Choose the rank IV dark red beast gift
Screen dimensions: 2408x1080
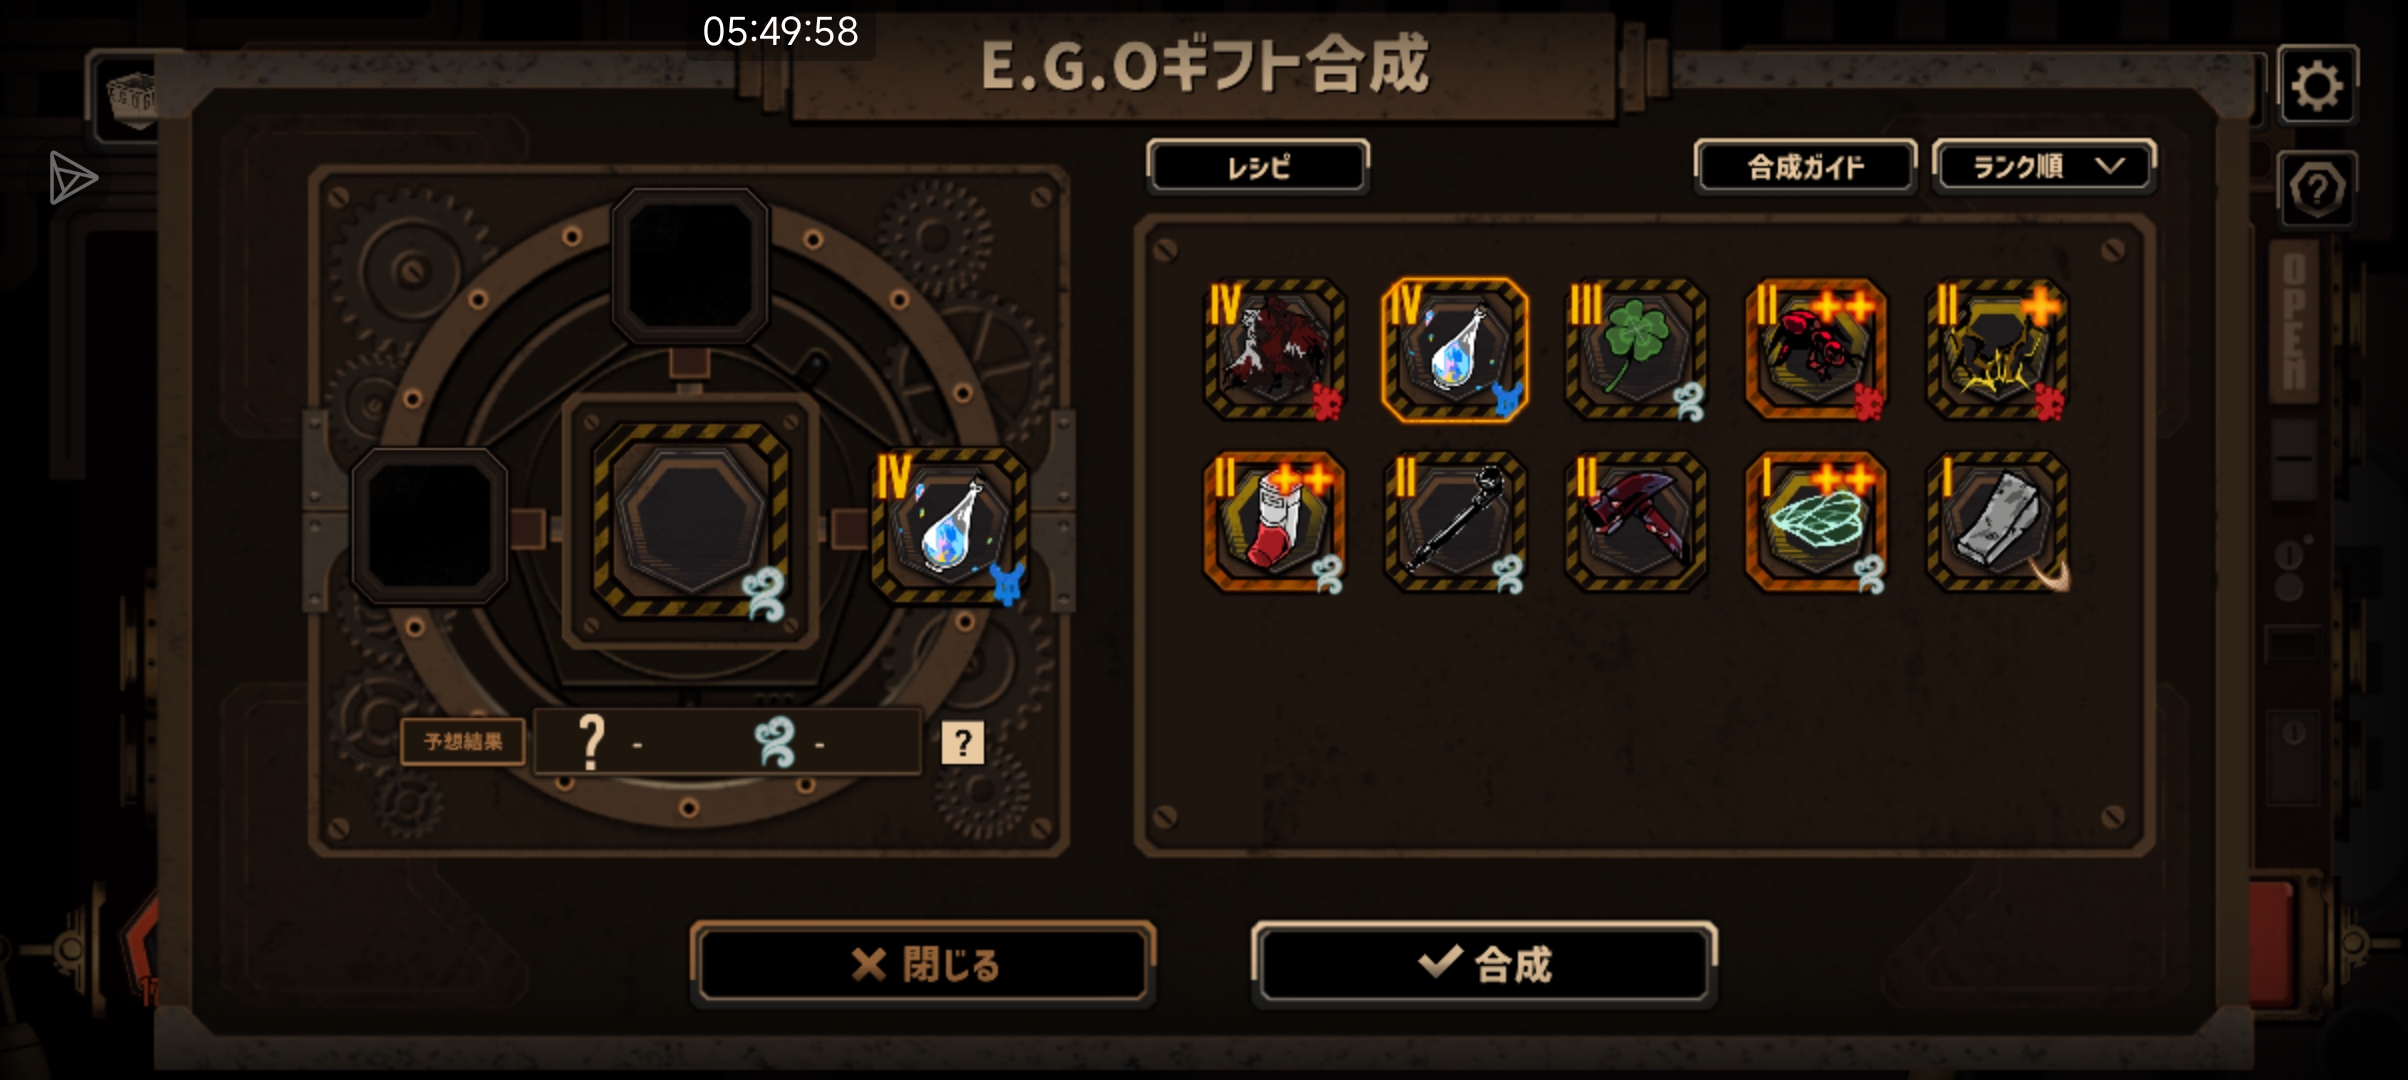coord(1274,348)
